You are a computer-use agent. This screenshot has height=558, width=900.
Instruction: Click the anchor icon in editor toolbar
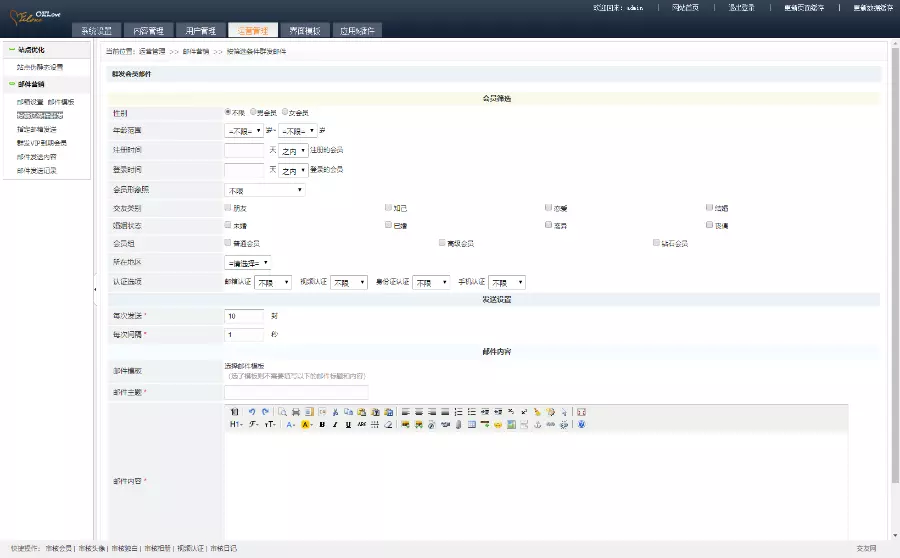coord(537,424)
